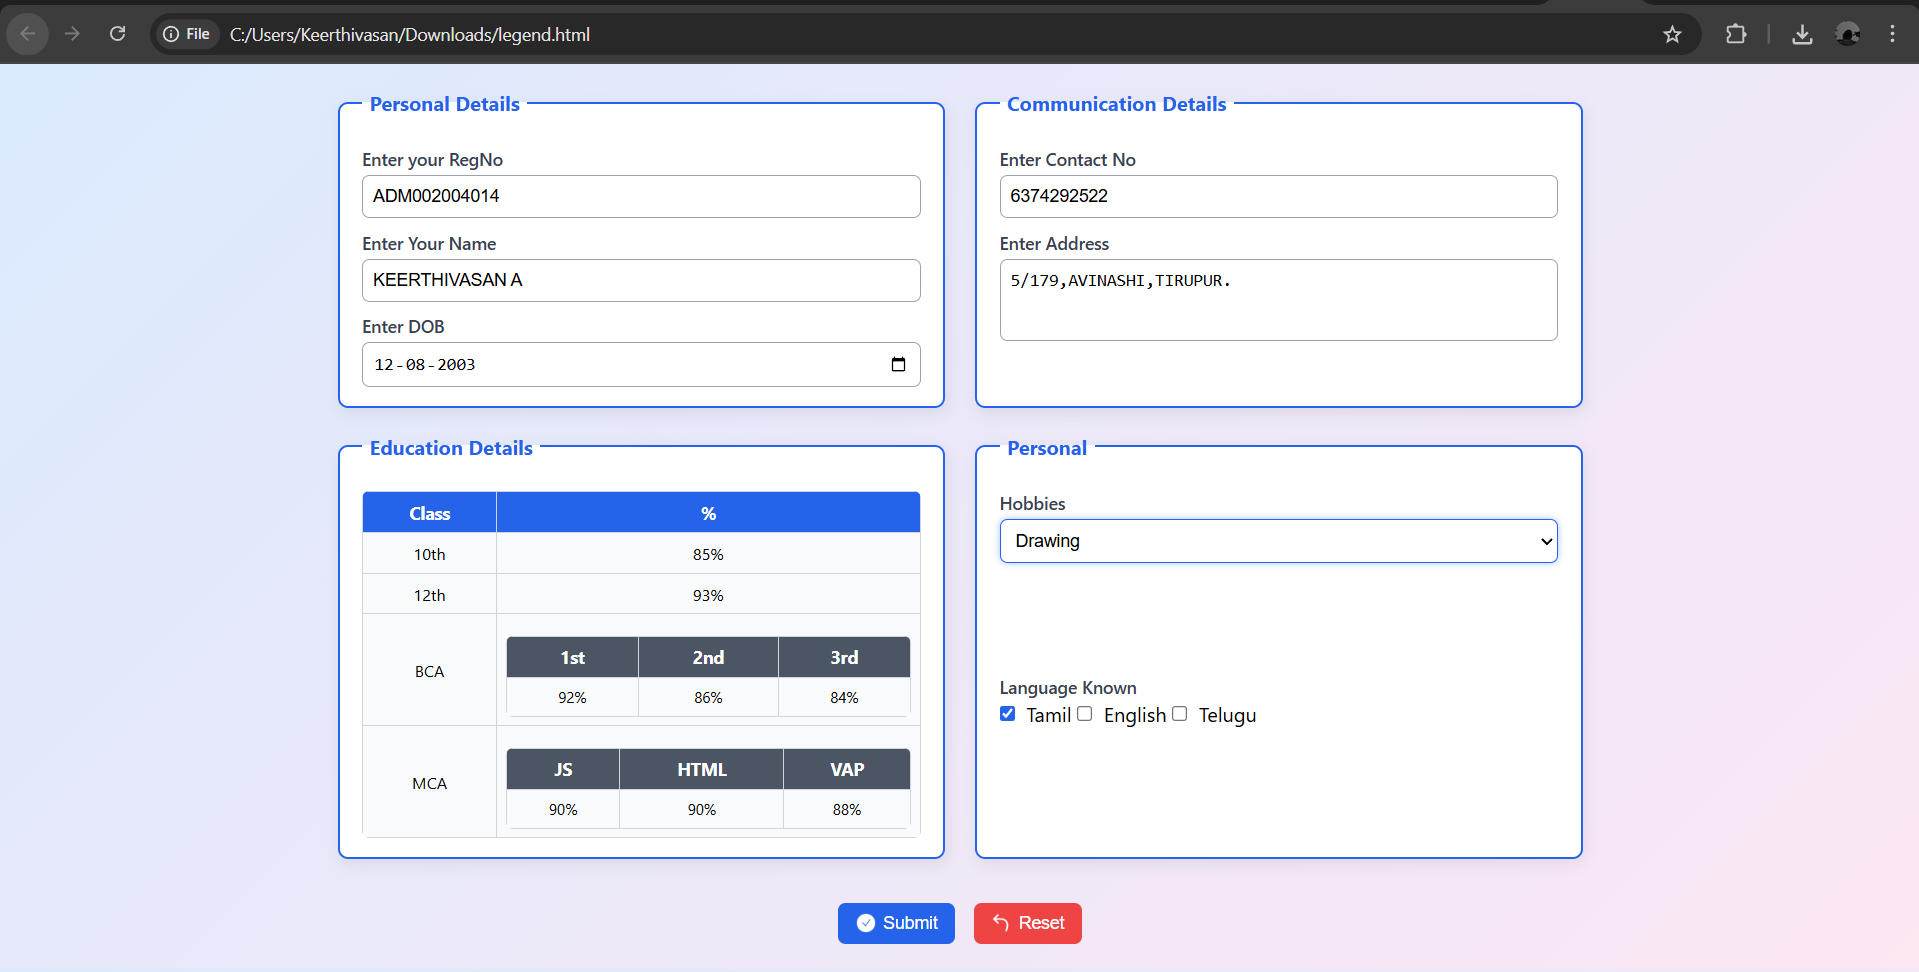Select the Enter Your Name field
The image size is (1919, 972).
point(640,280)
